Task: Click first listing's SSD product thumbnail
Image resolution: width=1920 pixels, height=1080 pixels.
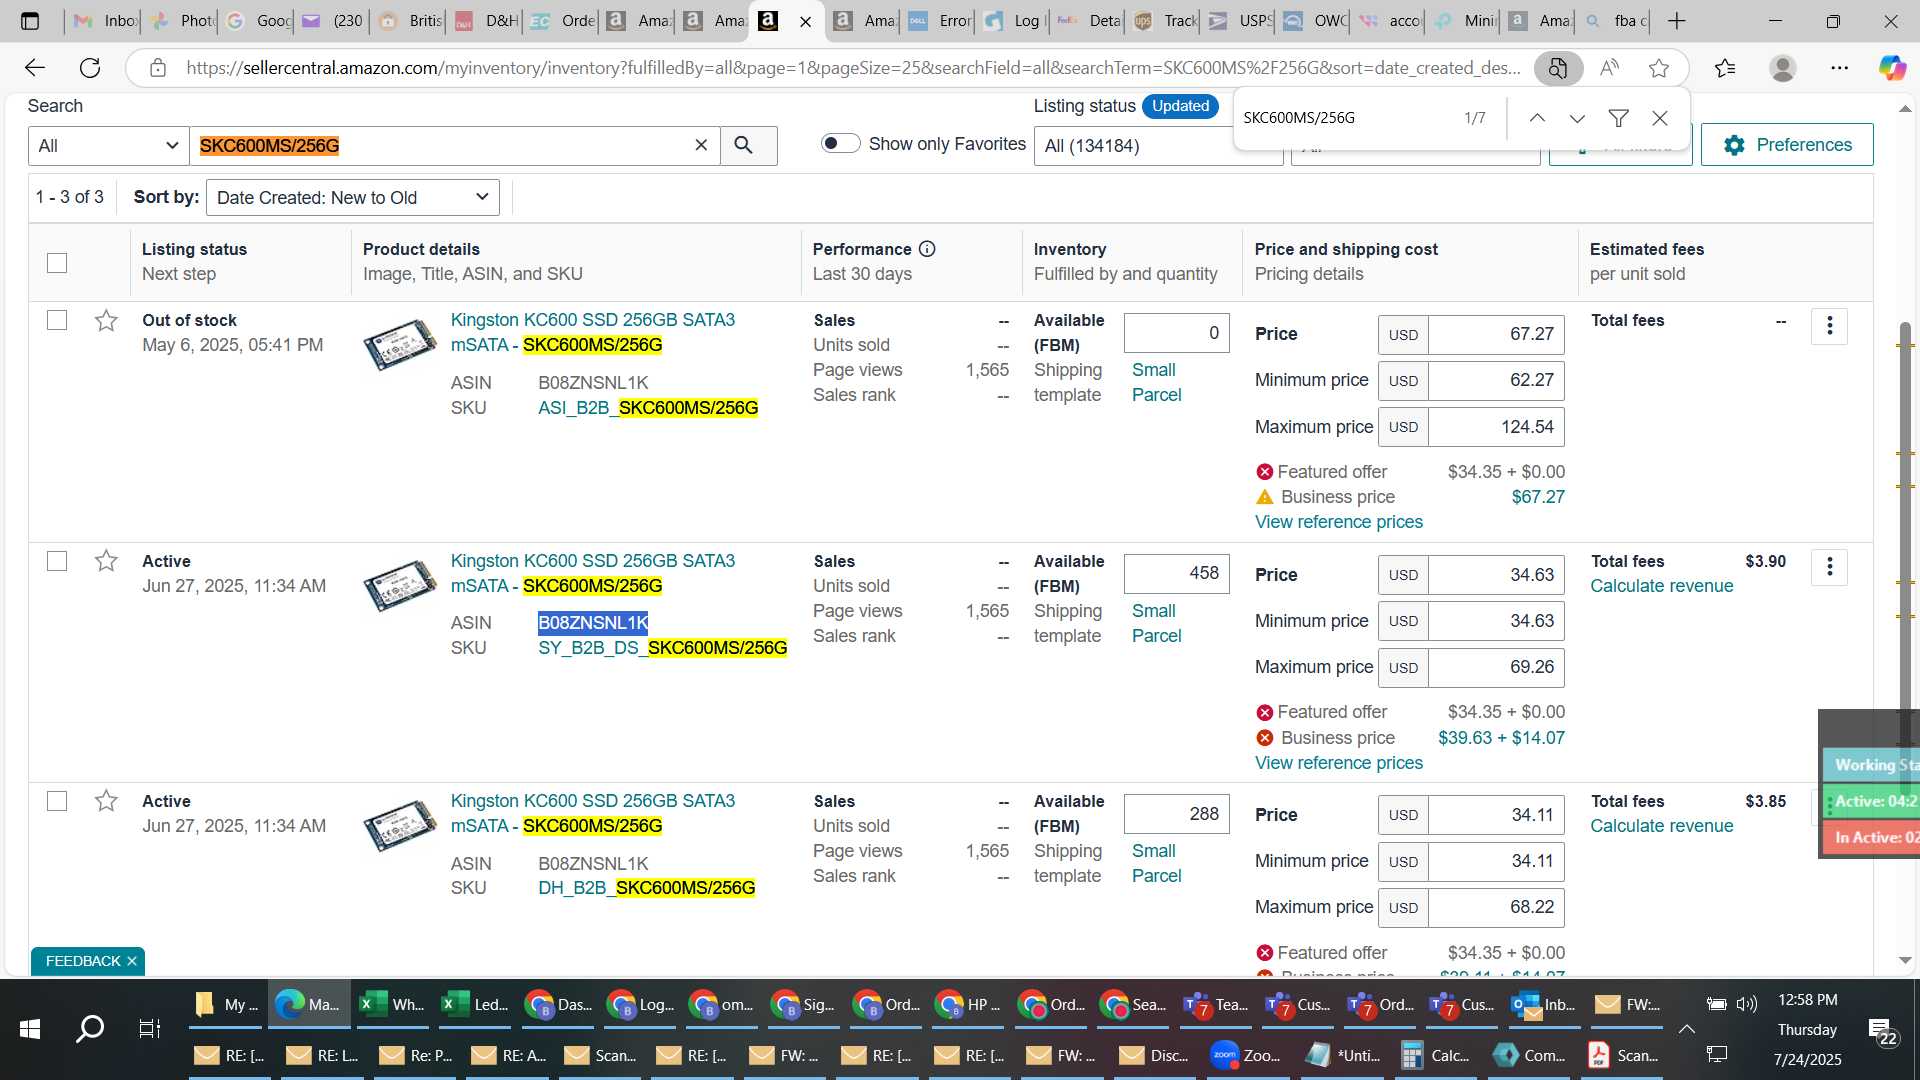Action: pyautogui.click(x=399, y=344)
